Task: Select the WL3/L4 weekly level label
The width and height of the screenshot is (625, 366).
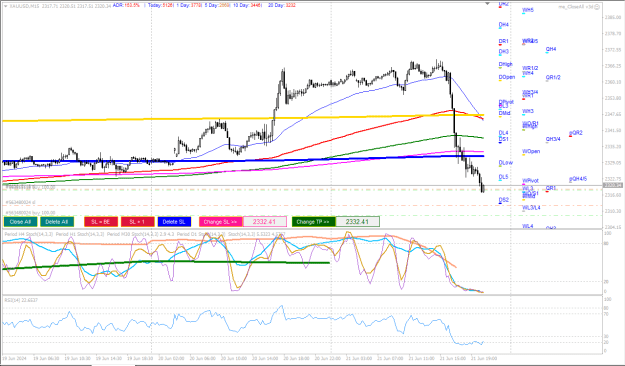Action: [x=531, y=208]
